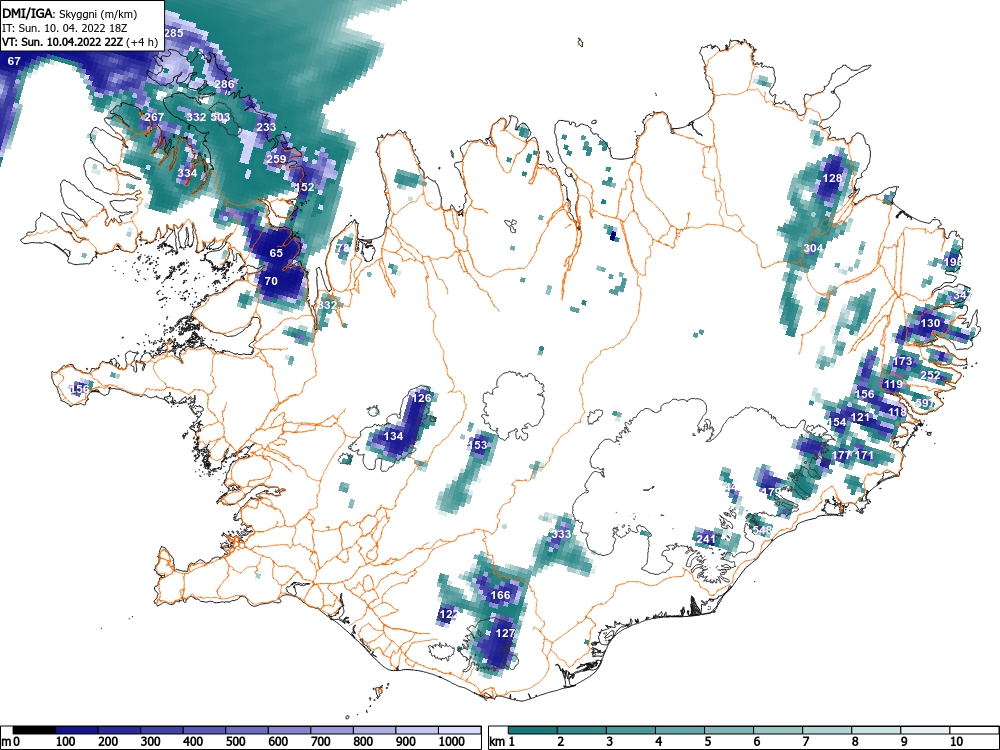Click the visibility value '241' on the map
The height and width of the screenshot is (750, 1000).
tap(705, 539)
